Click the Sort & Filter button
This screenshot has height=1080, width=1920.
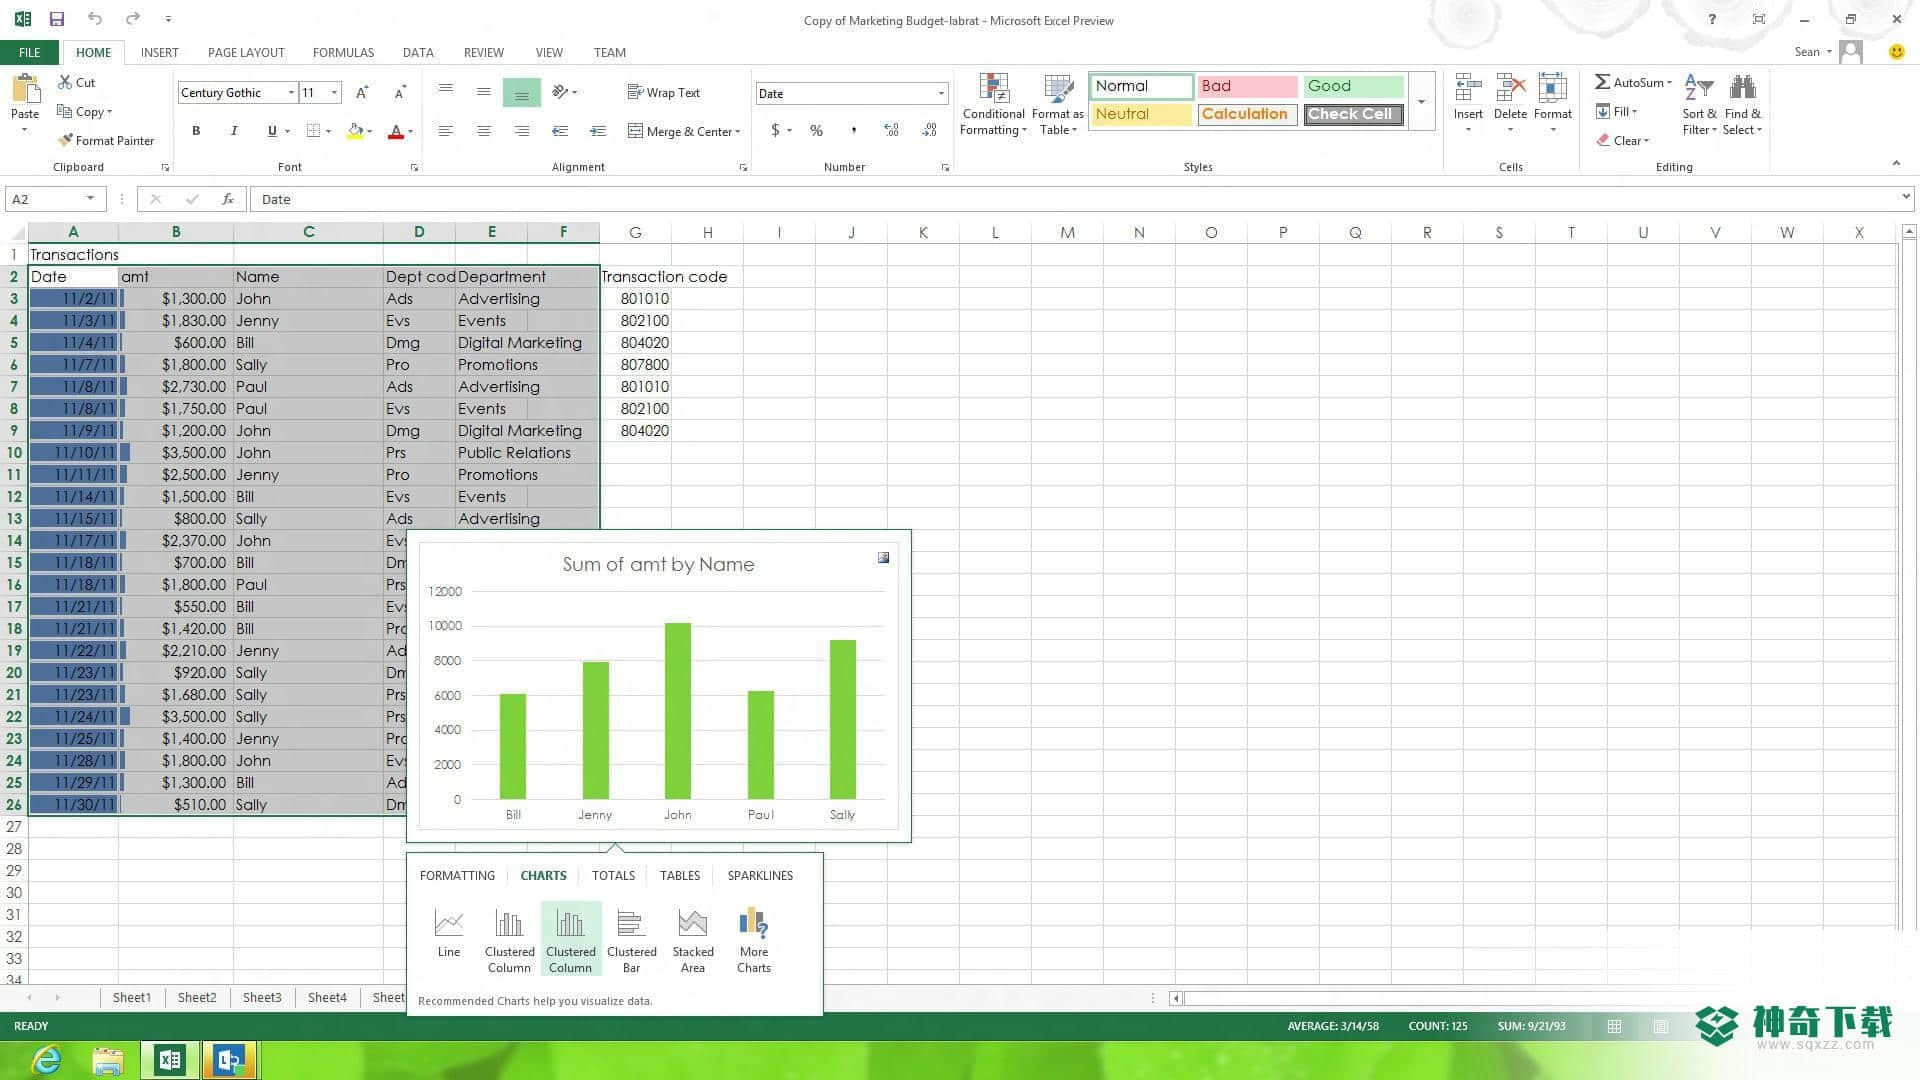[1698, 105]
